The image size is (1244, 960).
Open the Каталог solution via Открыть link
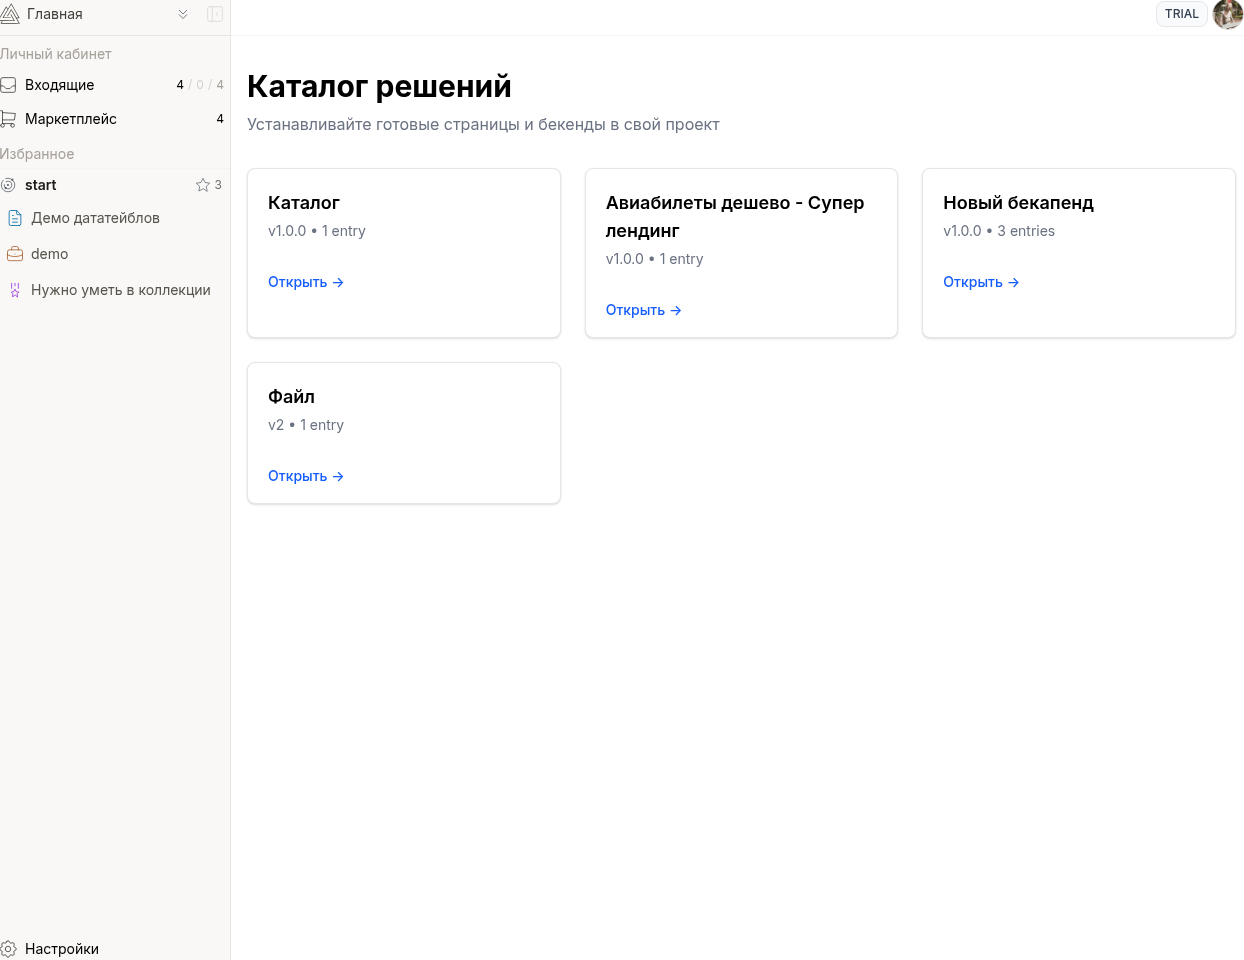coord(305,282)
